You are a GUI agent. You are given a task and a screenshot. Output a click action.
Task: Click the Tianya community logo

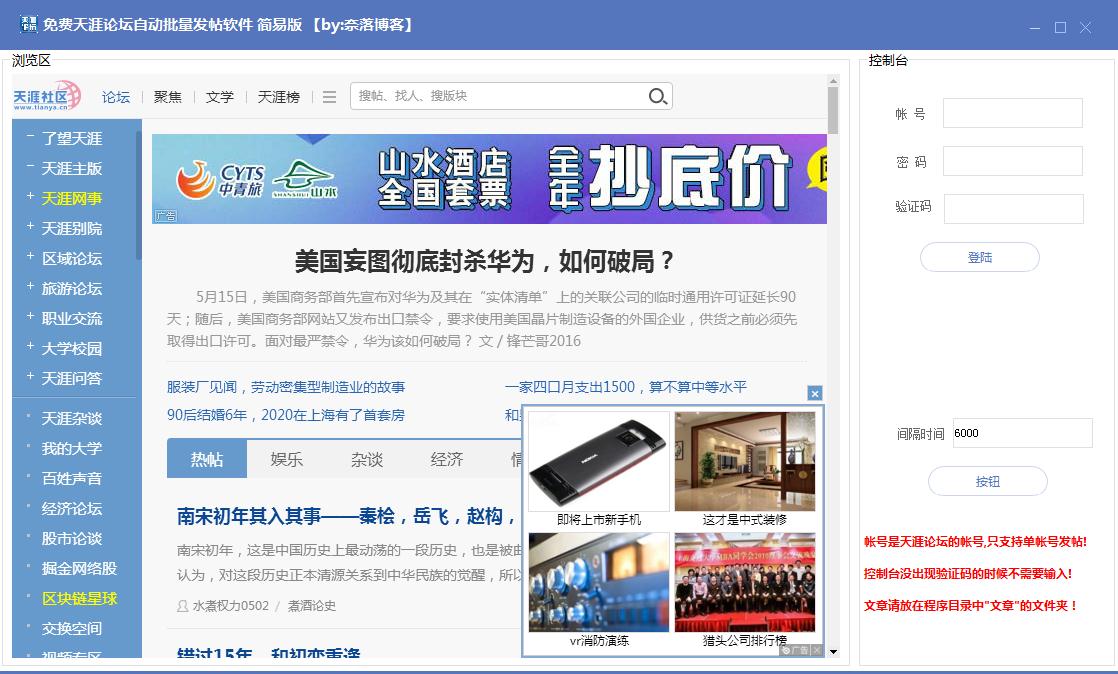coord(46,96)
